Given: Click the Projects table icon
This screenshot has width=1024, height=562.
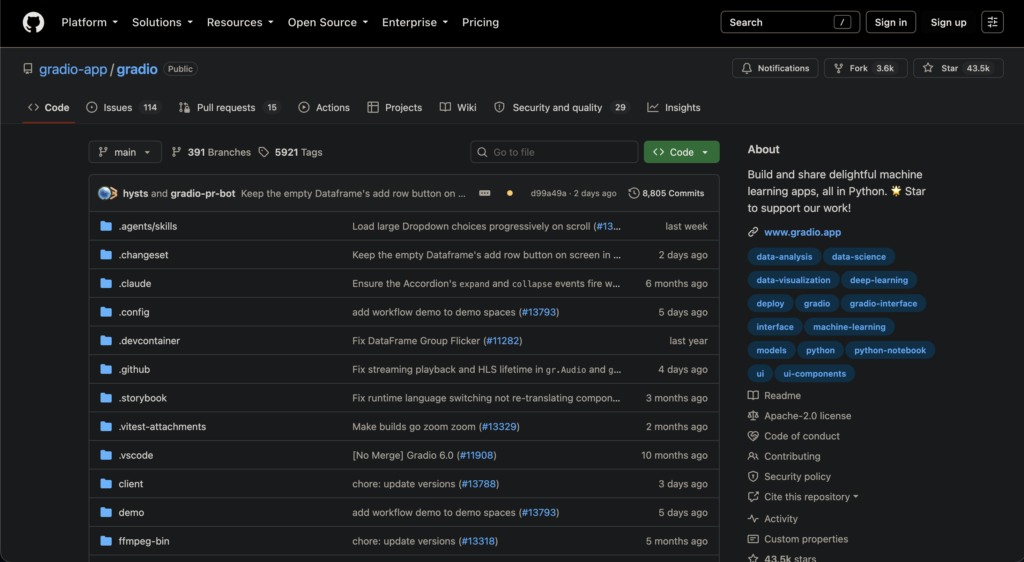Looking at the screenshot, I should [x=373, y=107].
